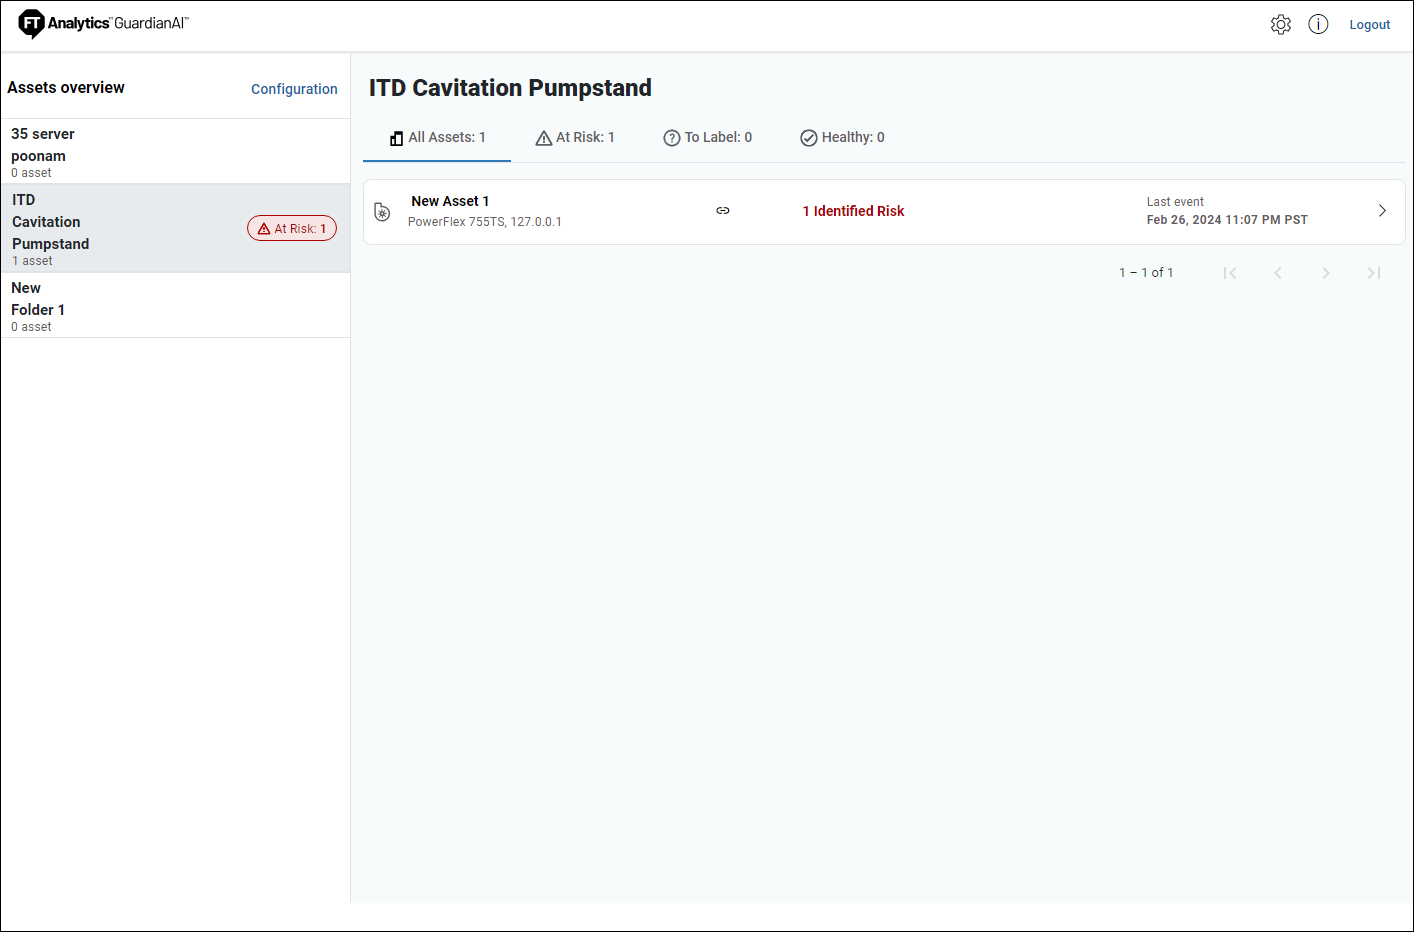Click the Logout link
1414x932 pixels.
(1369, 25)
